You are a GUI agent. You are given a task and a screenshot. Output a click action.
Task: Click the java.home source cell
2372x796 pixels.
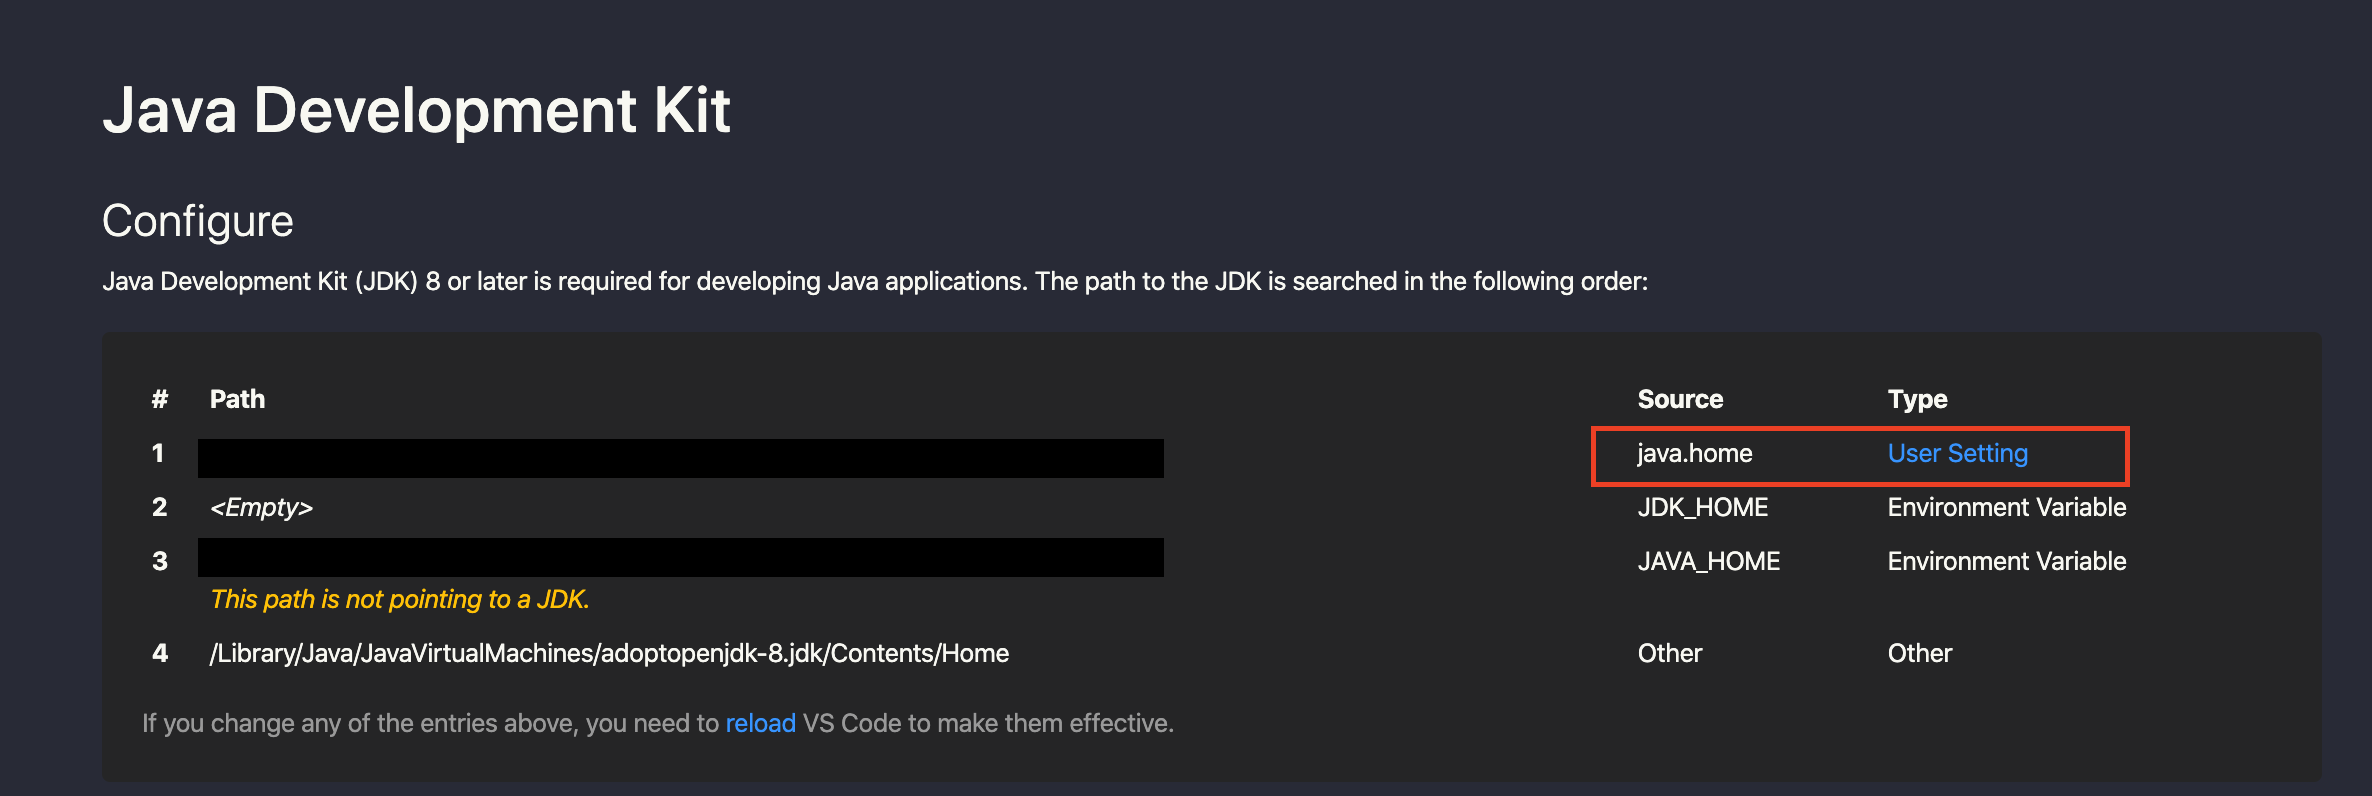[x=1694, y=454]
